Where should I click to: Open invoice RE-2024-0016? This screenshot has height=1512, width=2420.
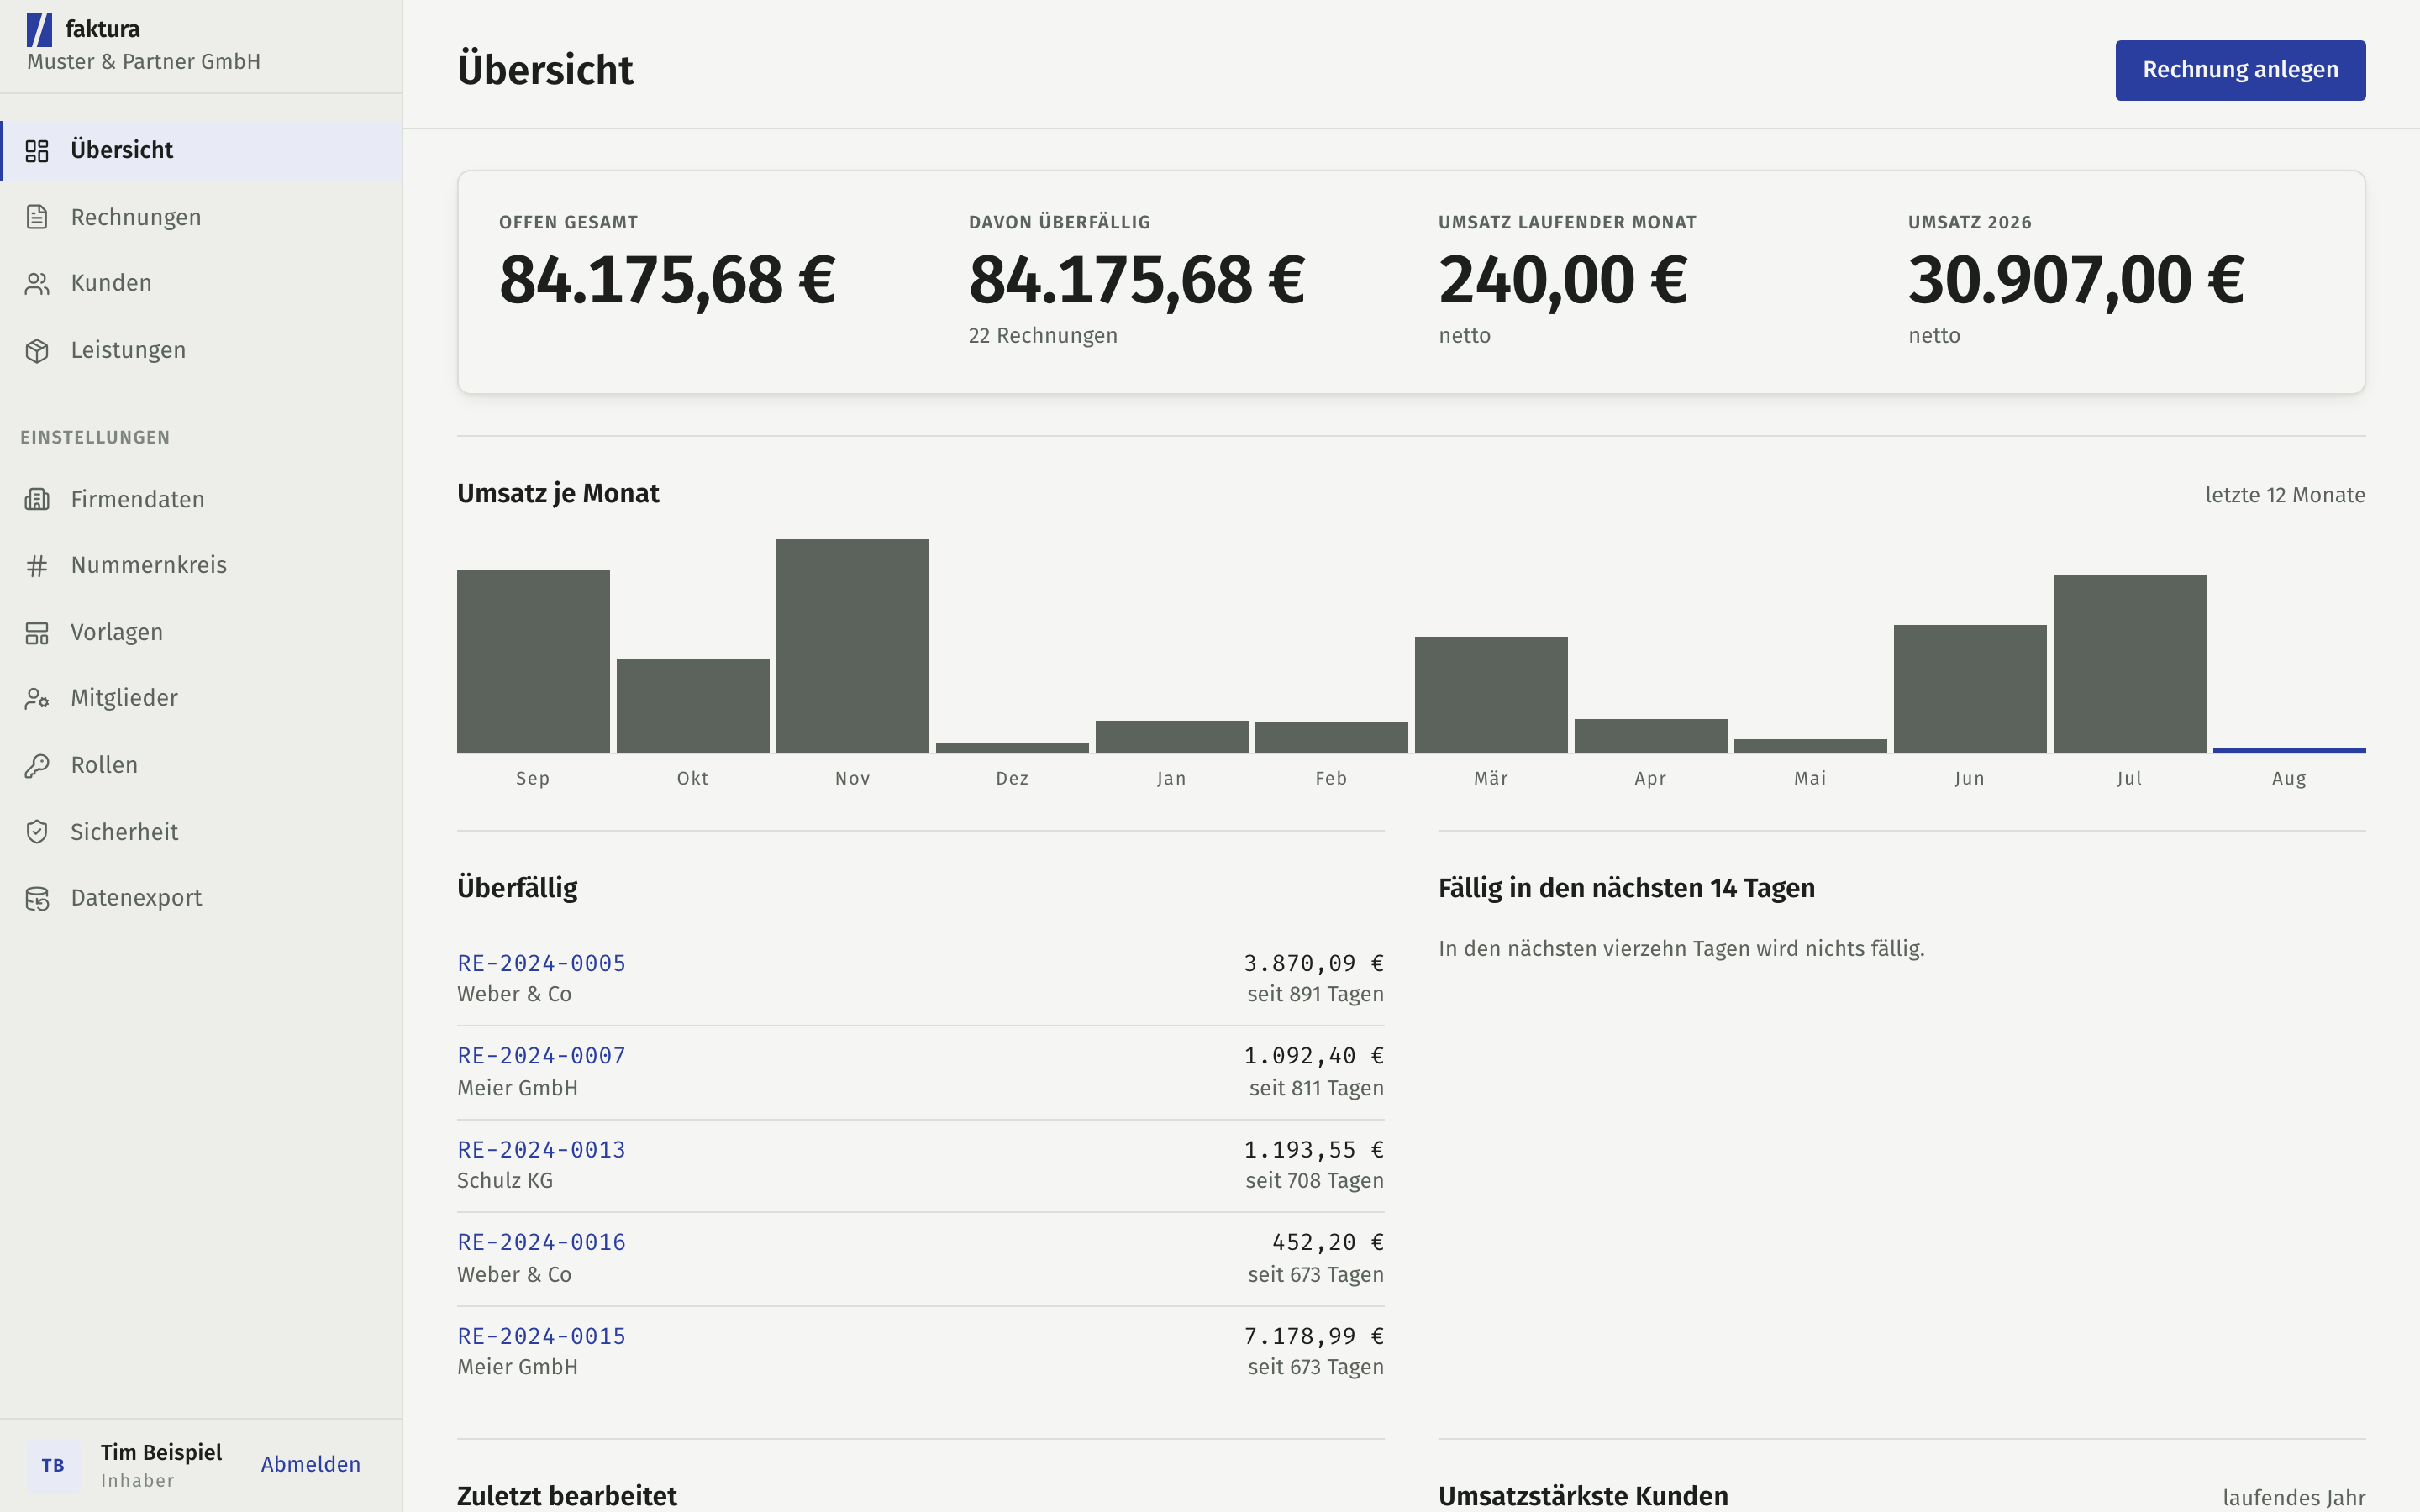click(x=541, y=1242)
